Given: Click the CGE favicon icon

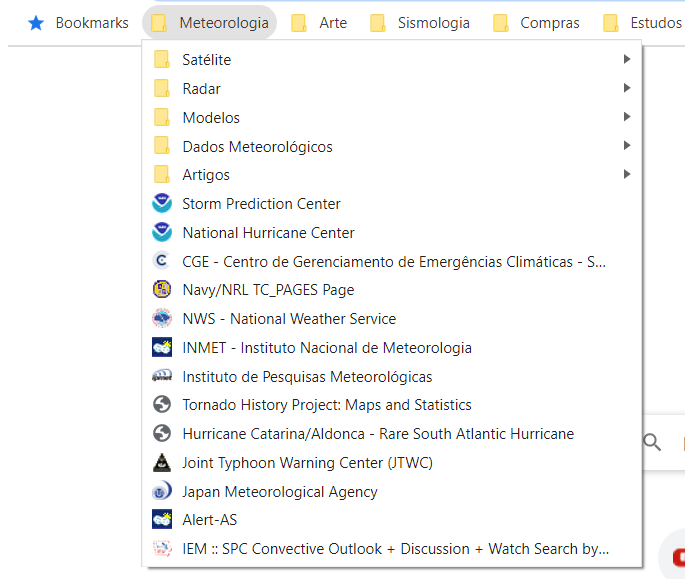Looking at the screenshot, I should 162,261.
